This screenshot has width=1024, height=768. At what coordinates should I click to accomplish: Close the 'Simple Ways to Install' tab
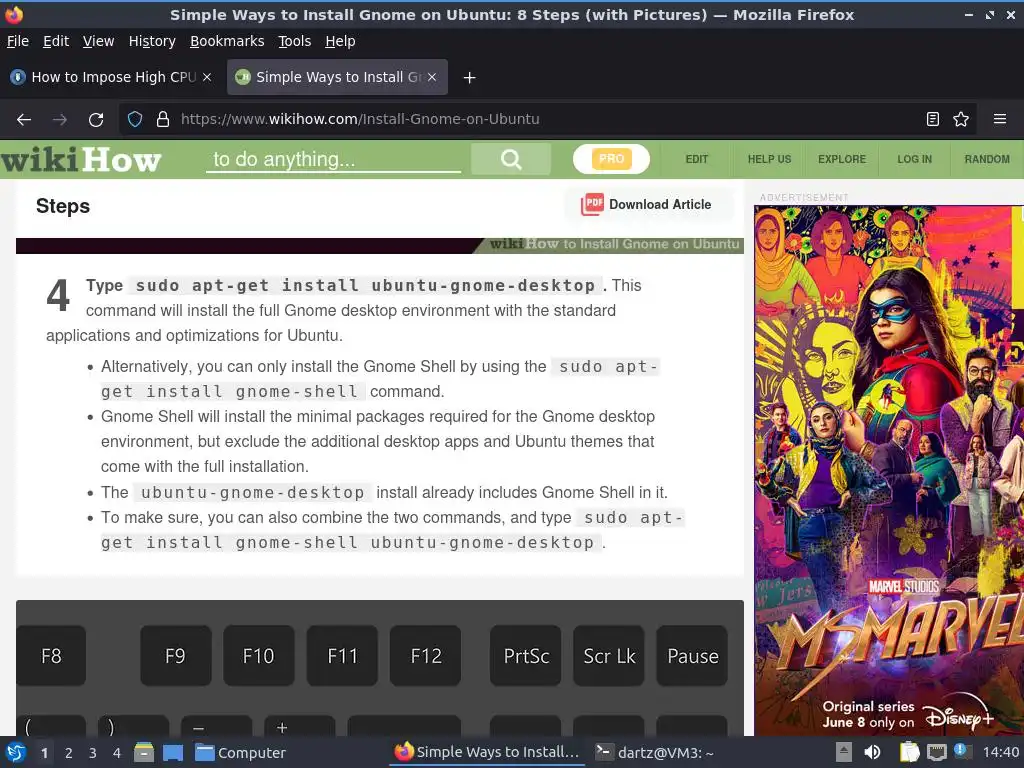coord(432,77)
